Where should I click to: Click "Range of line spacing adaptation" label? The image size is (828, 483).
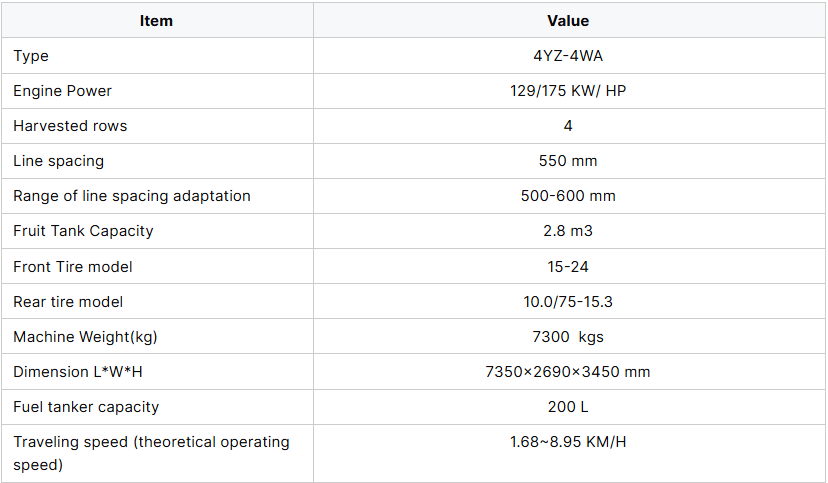click(x=132, y=196)
